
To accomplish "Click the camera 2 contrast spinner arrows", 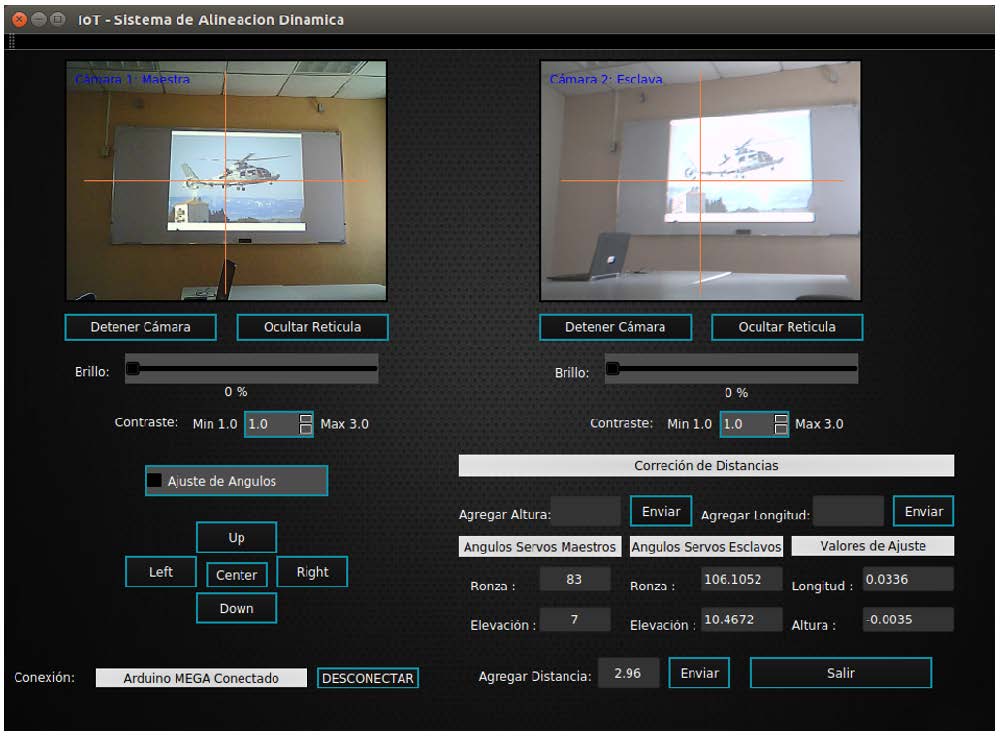I will click(x=781, y=424).
